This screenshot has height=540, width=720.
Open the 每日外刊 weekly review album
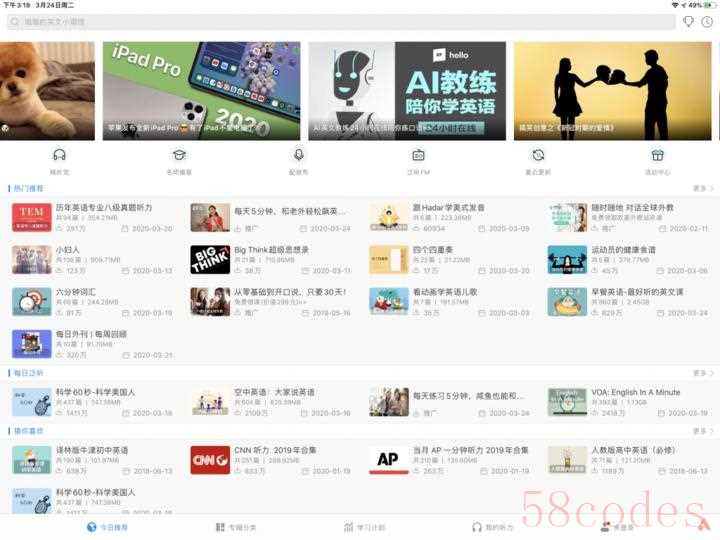(92, 344)
